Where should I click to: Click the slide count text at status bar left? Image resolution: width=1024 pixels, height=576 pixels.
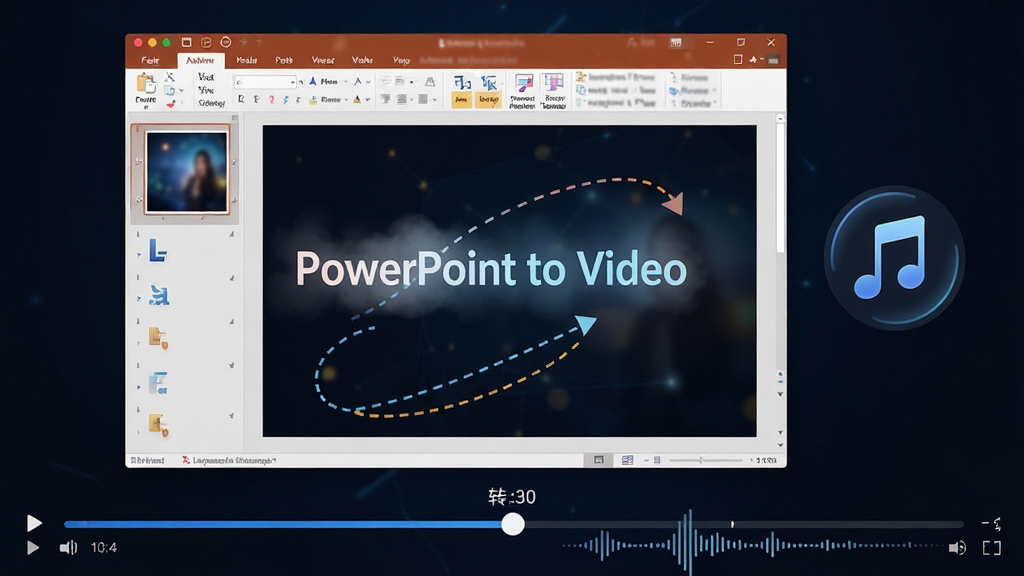(x=147, y=460)
